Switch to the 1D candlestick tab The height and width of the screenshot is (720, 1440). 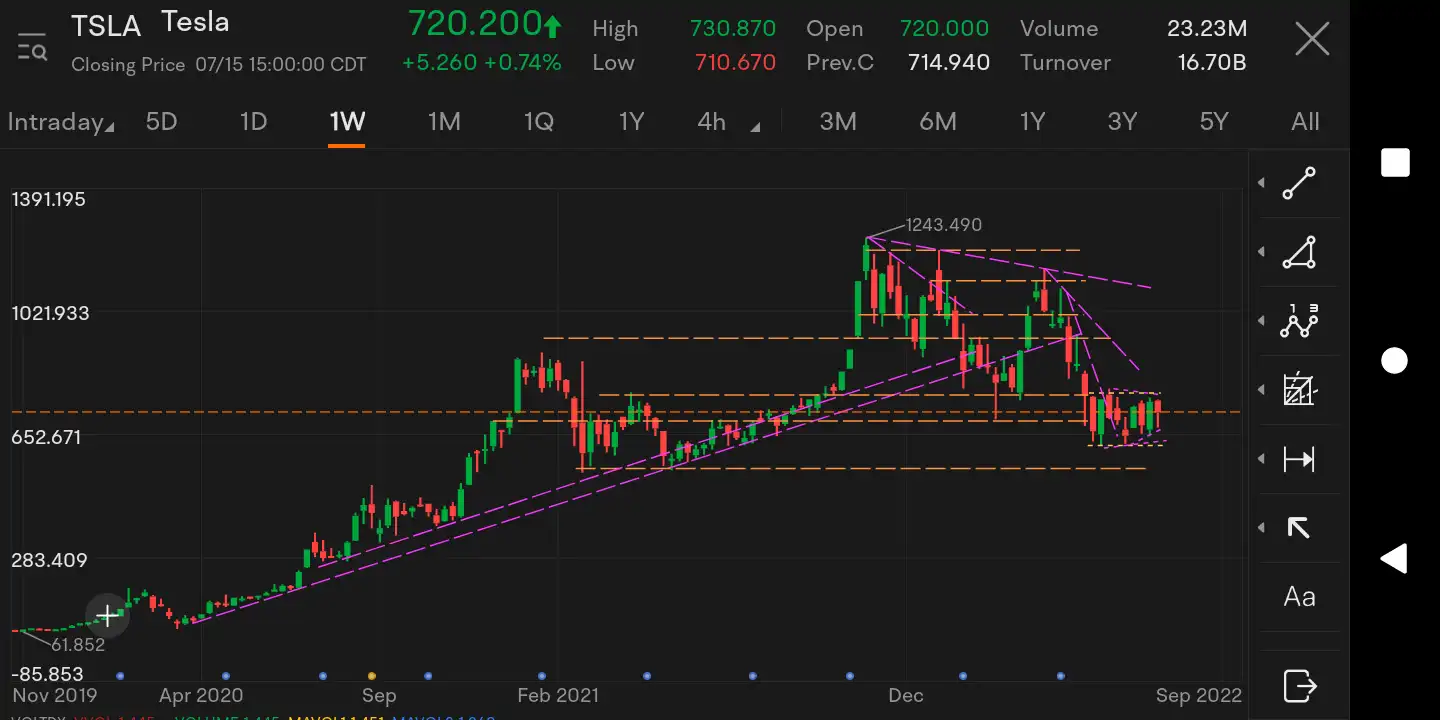coord(253,122)
